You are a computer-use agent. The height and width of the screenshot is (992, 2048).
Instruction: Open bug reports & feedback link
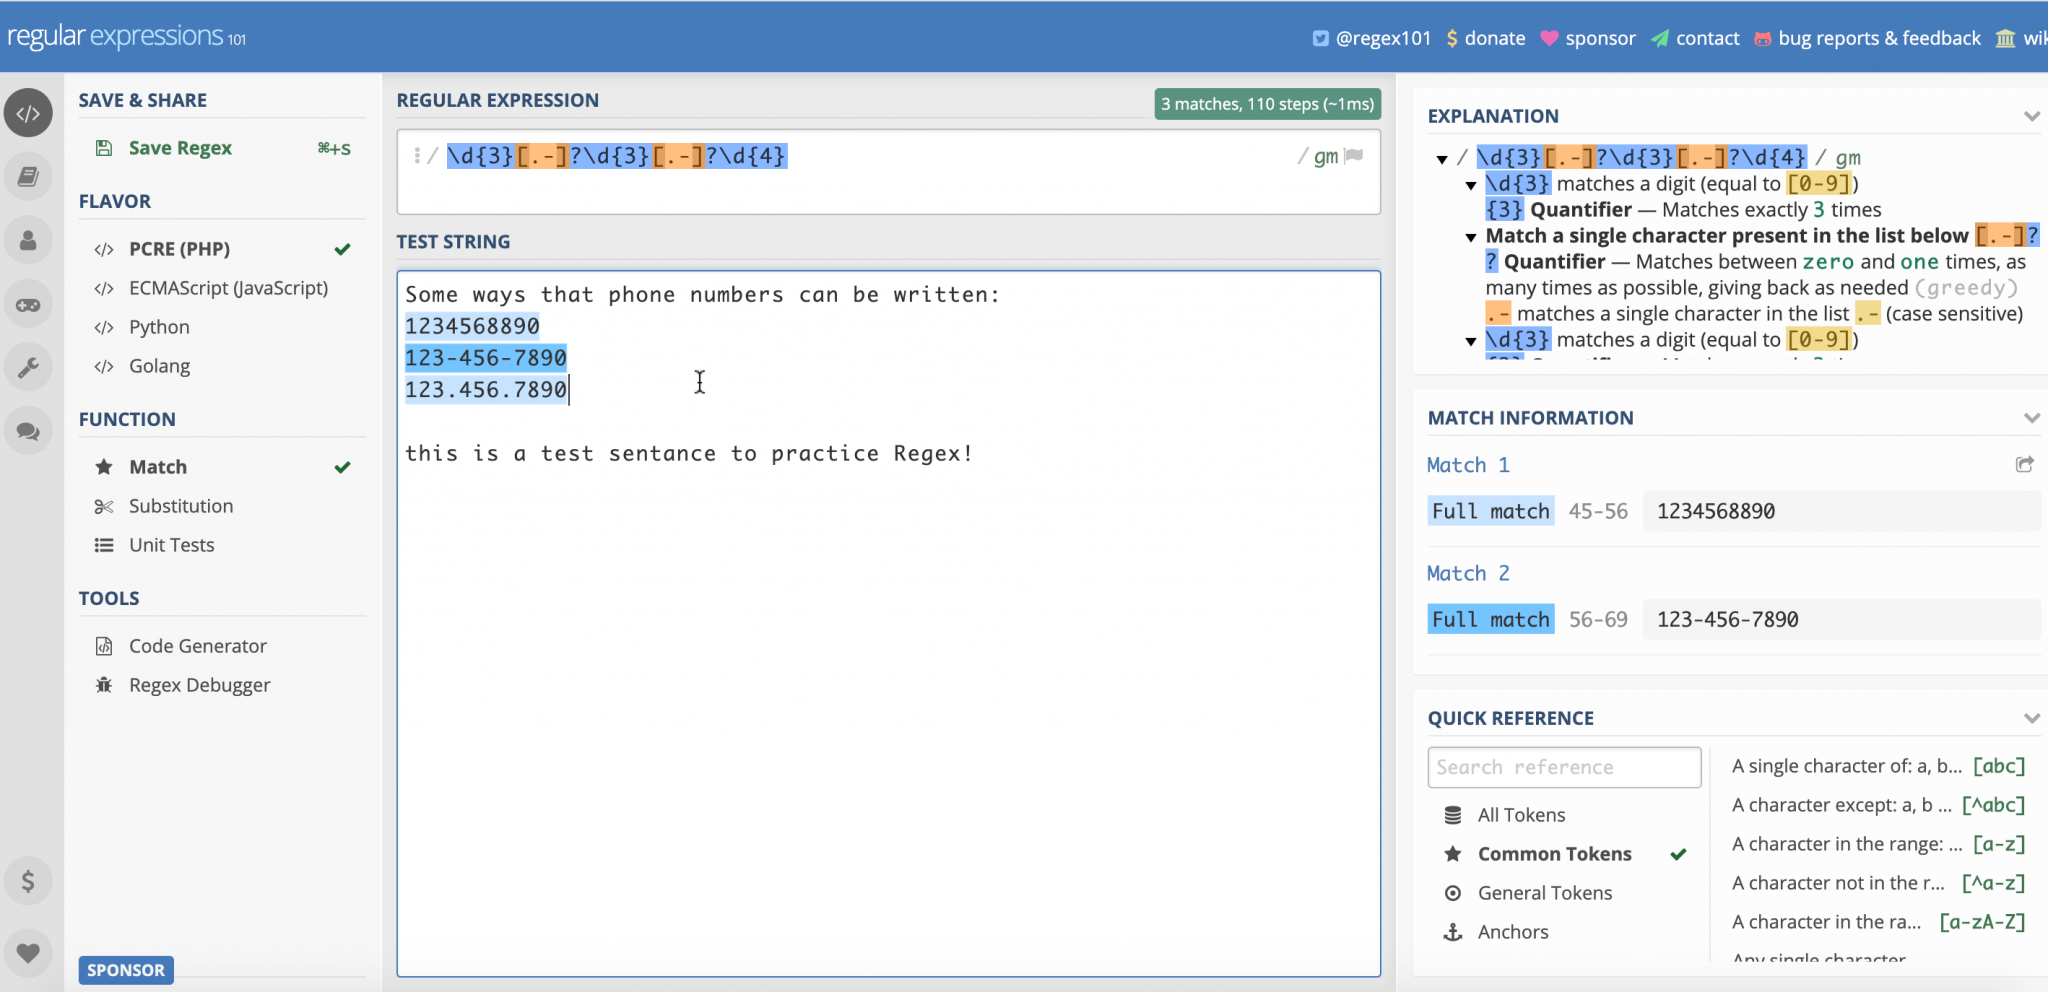click(1879, 38)
